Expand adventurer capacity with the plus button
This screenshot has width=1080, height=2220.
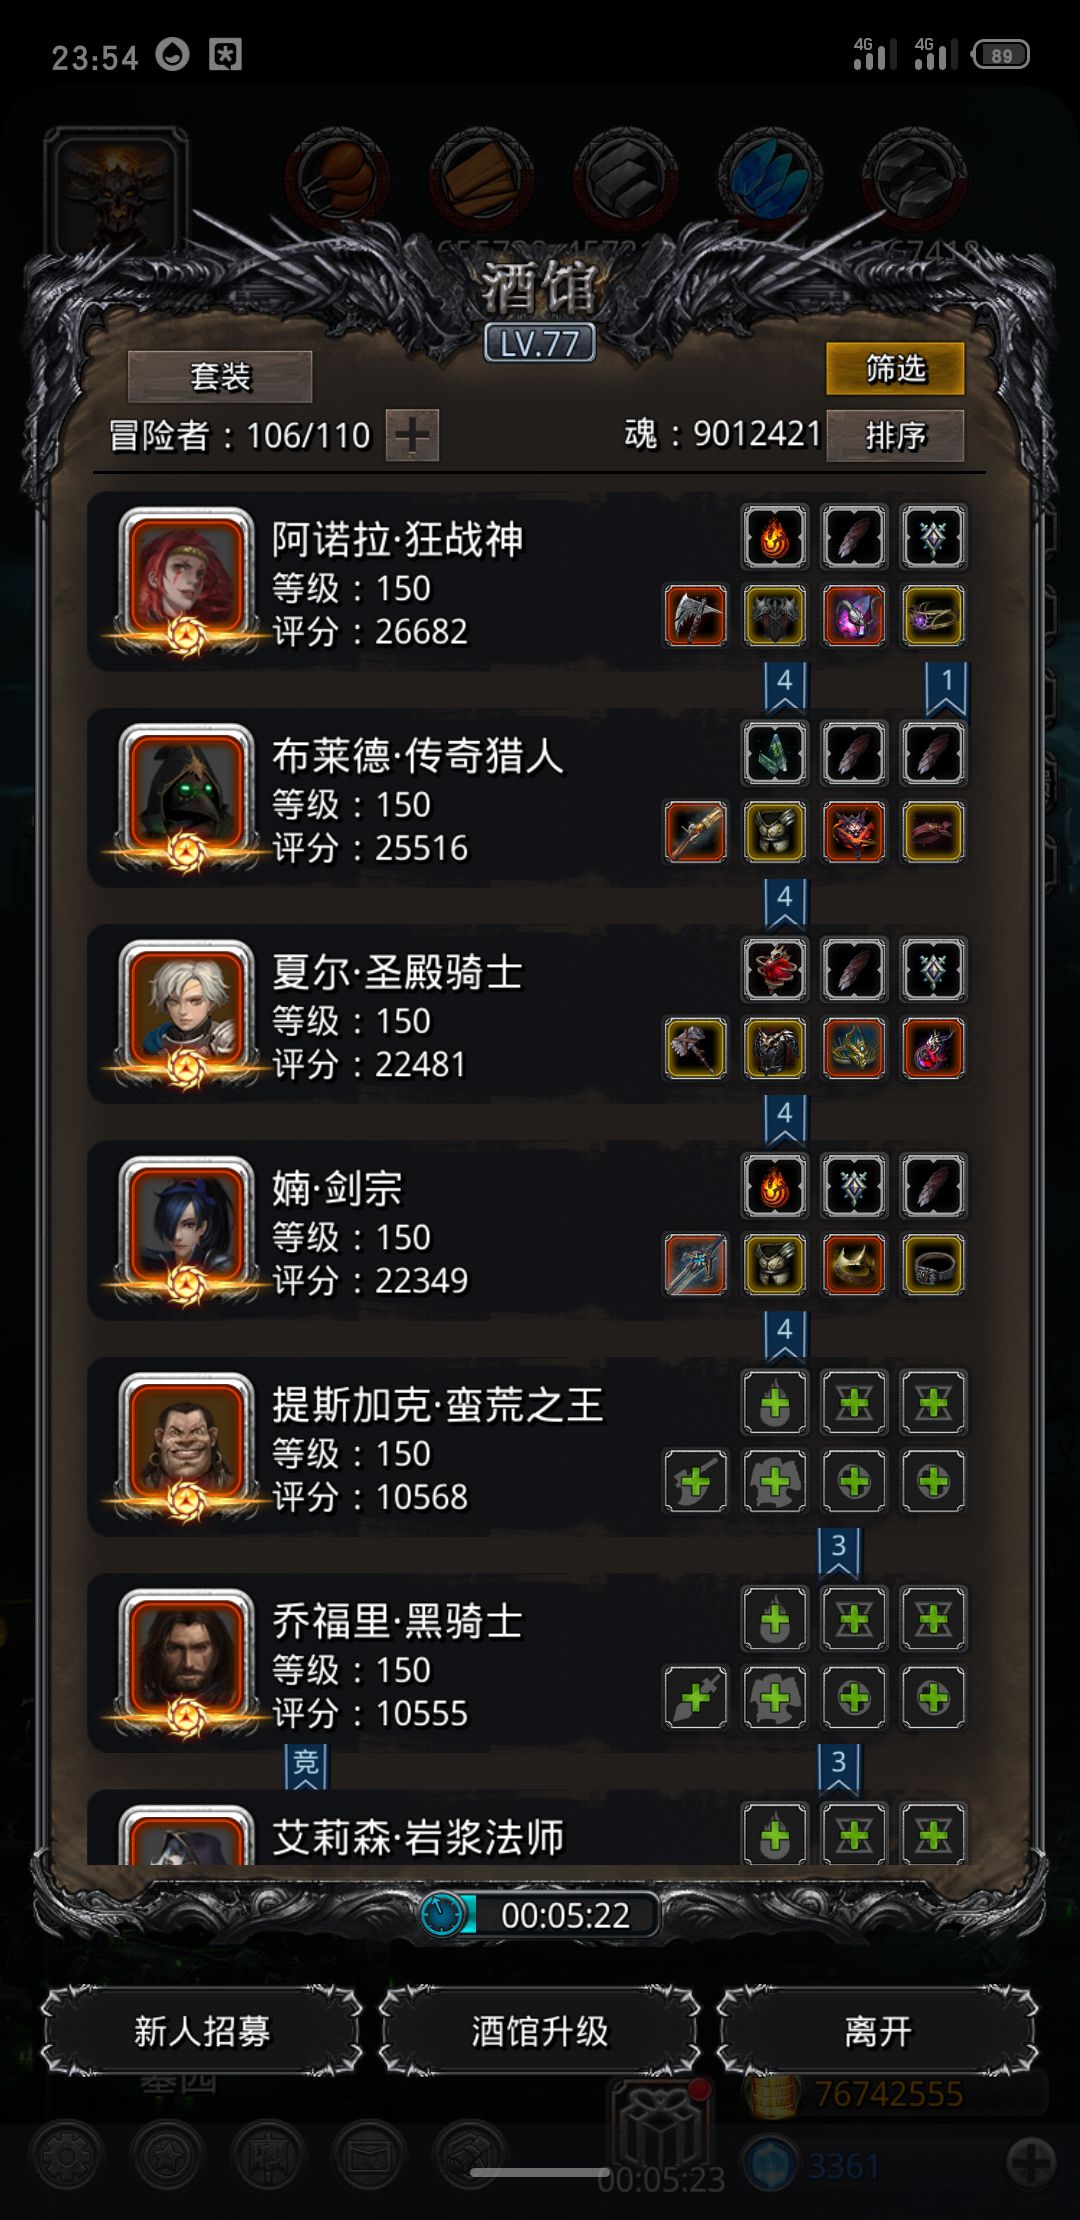point(412,435)
